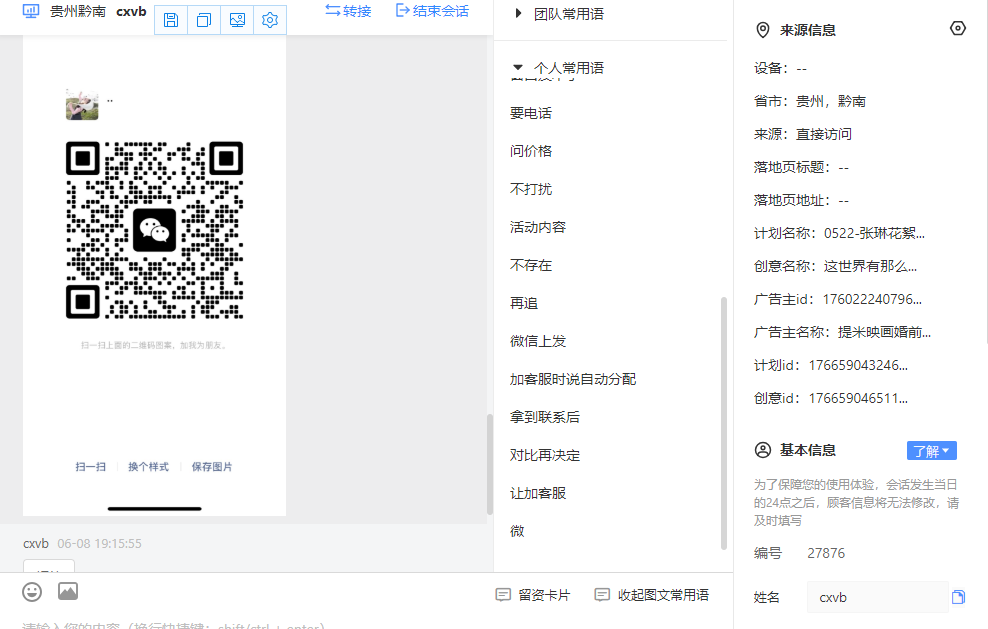Click the chat area vertical scrollbar

[490, 465]
